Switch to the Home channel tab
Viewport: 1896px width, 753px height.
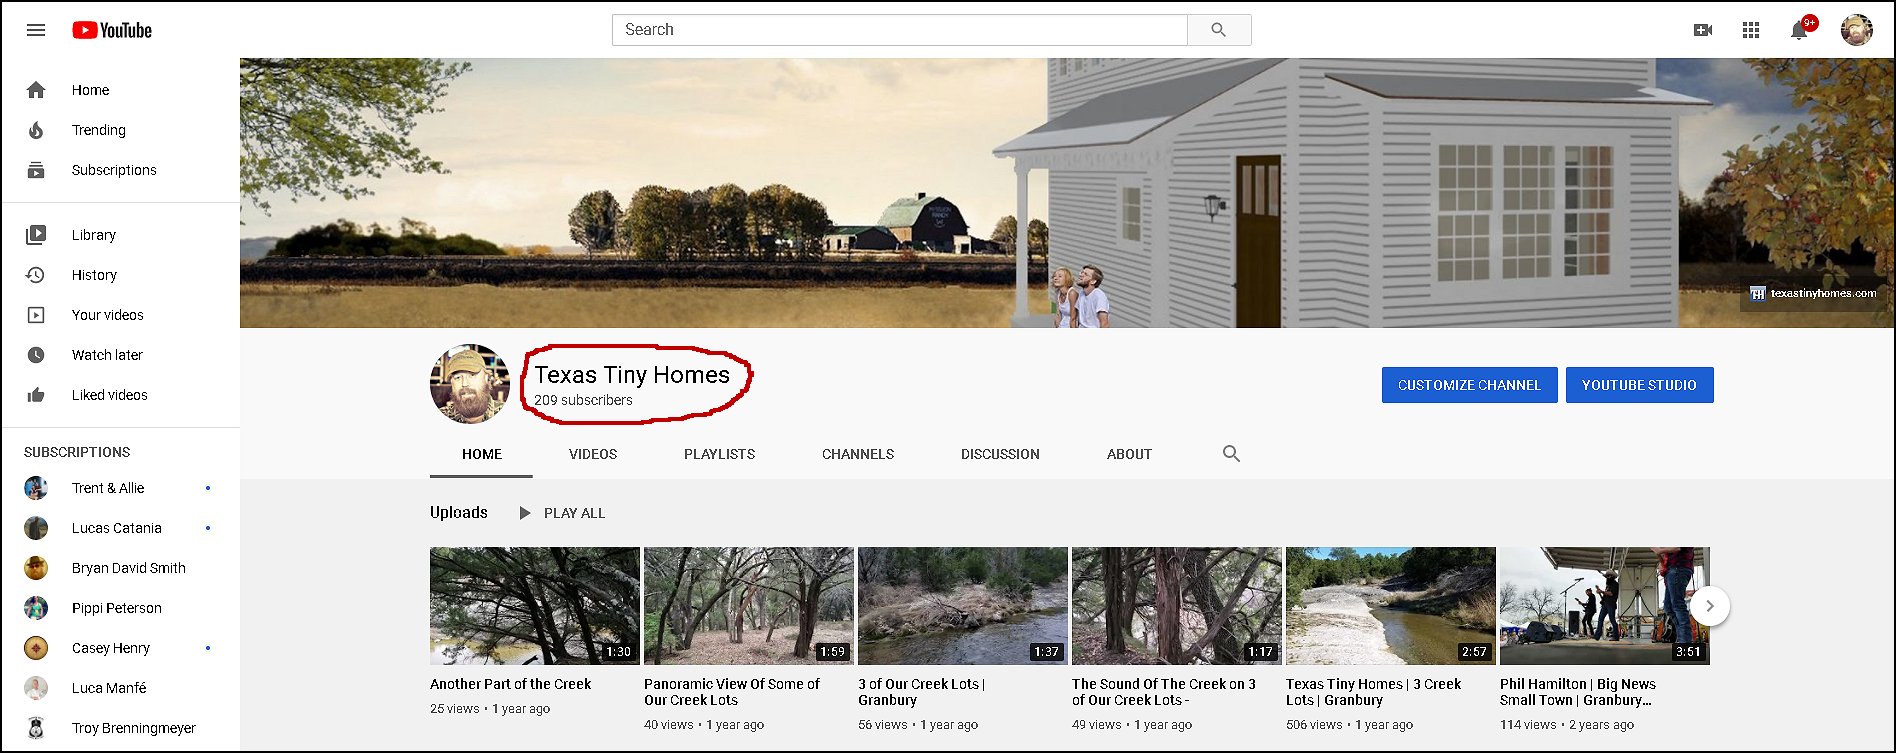(x=482, y=454)
